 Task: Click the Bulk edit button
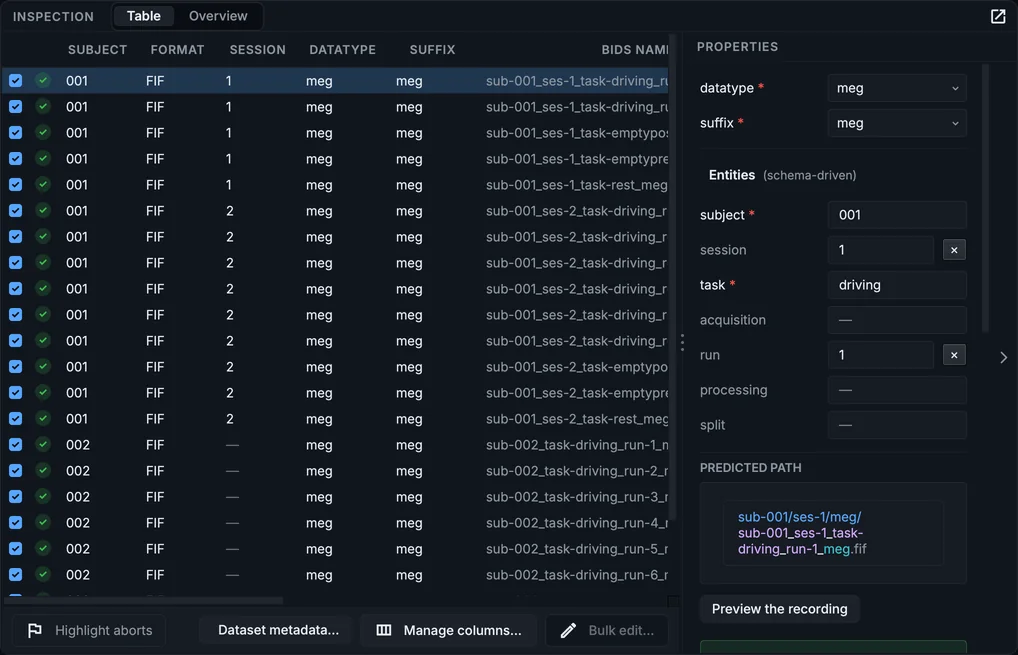[606, 630]
